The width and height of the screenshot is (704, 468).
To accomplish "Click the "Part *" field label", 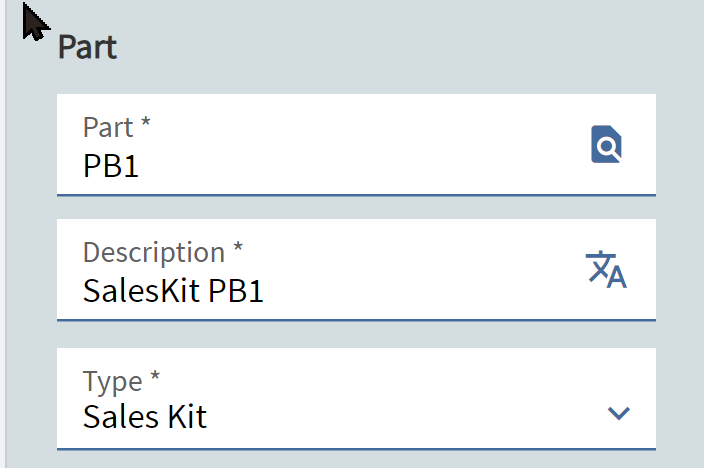I will pyautogui.click(x=117, y=127).
